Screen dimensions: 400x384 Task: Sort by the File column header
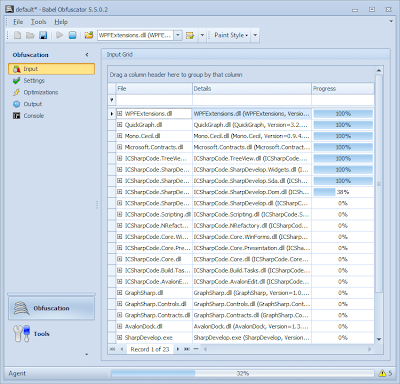click(154, 89)
